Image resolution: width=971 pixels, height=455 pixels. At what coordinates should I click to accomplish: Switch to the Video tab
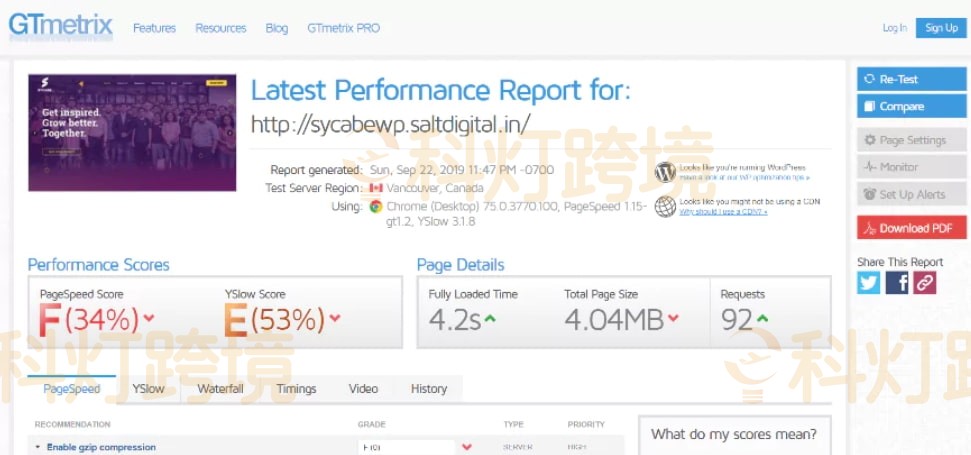click(x=364, y=389)
